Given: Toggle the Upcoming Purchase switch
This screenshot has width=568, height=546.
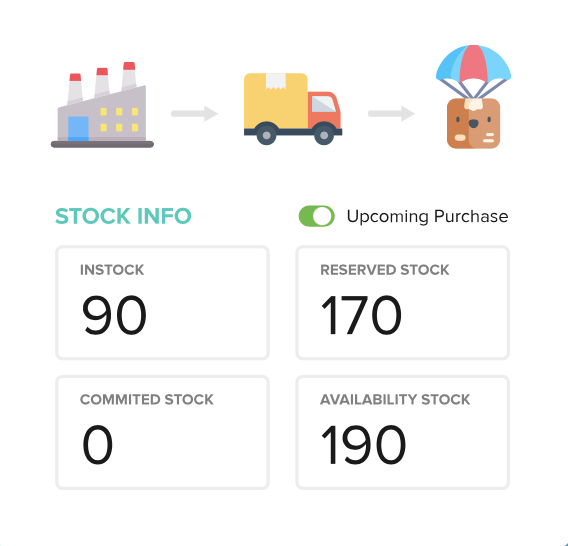Looking at the screenshot, I should point(316,216).
